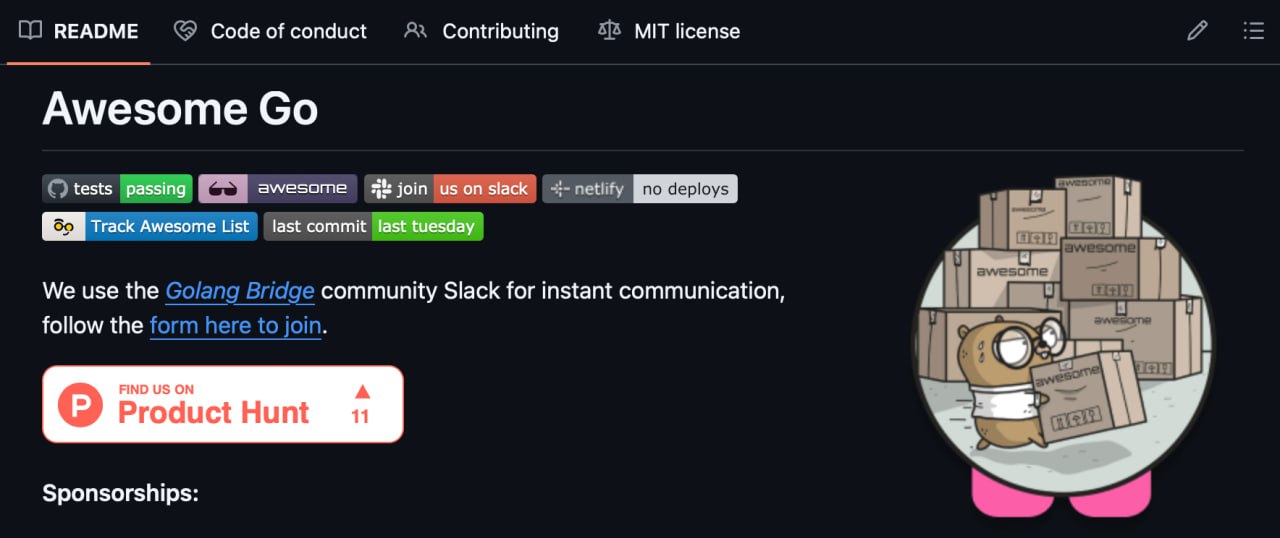
Task: Open the README outline list icon
Action: [x=1253, y=31]
